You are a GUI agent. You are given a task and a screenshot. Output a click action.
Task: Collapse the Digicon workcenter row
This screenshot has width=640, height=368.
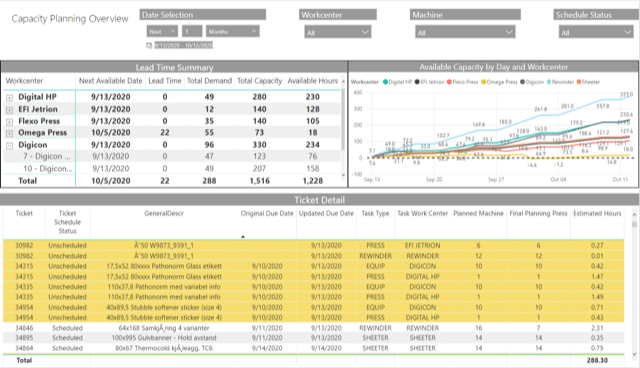[9, 145]
